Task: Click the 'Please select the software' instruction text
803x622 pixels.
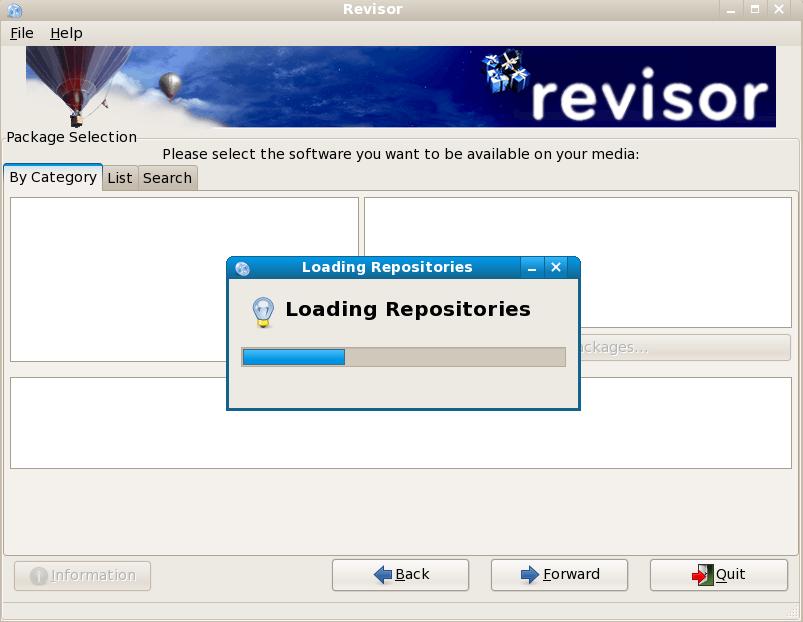Action: tap(400, 154)
